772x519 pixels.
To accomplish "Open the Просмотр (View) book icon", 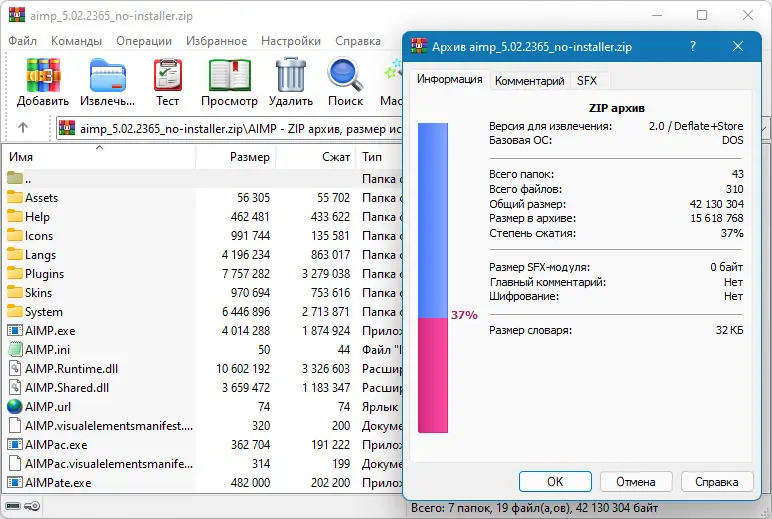I will click(229, 75).
